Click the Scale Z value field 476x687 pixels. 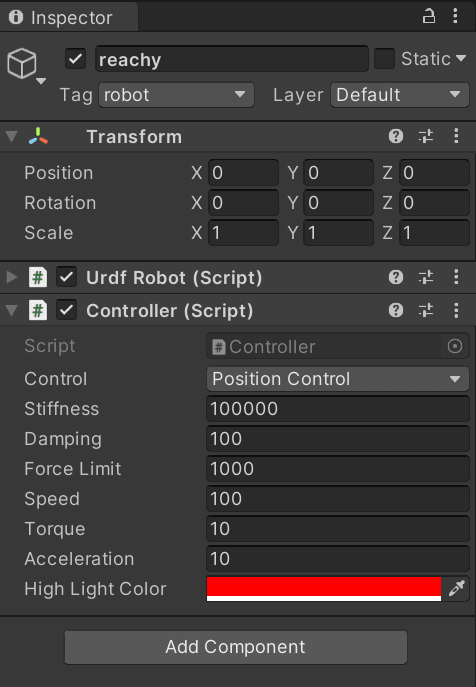pos(434,233)
